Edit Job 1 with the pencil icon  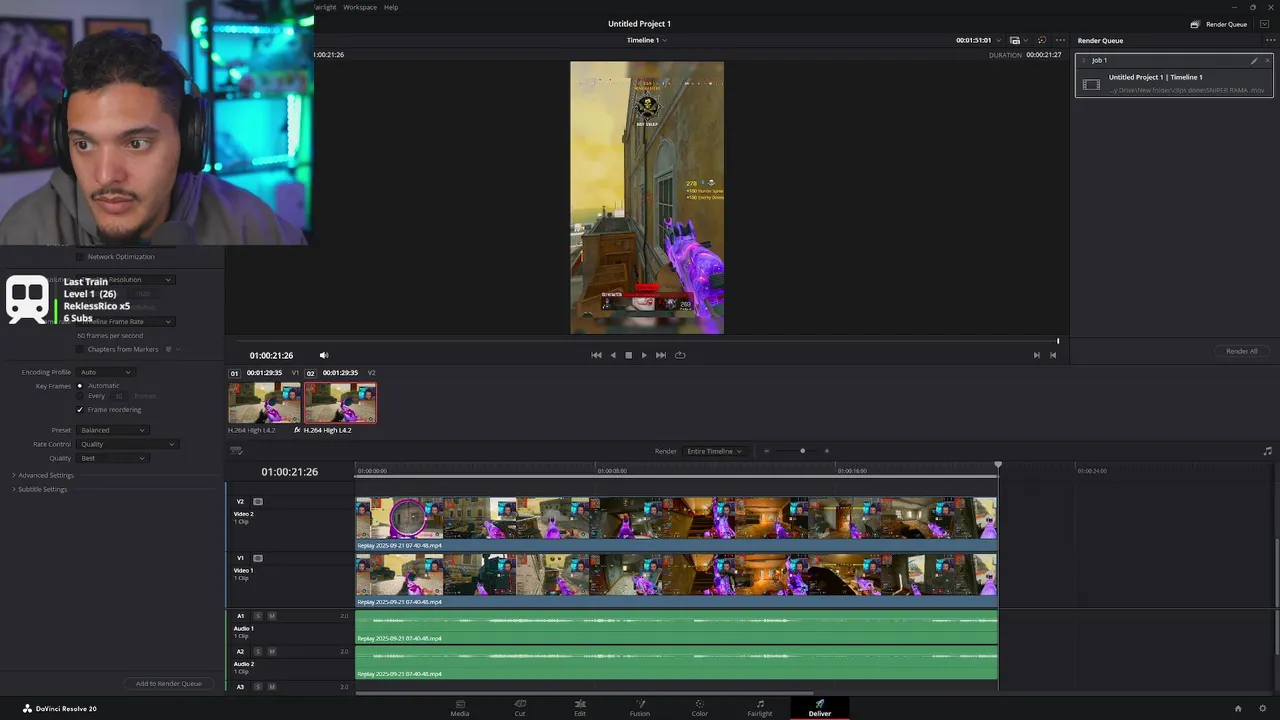(1254, 60)
